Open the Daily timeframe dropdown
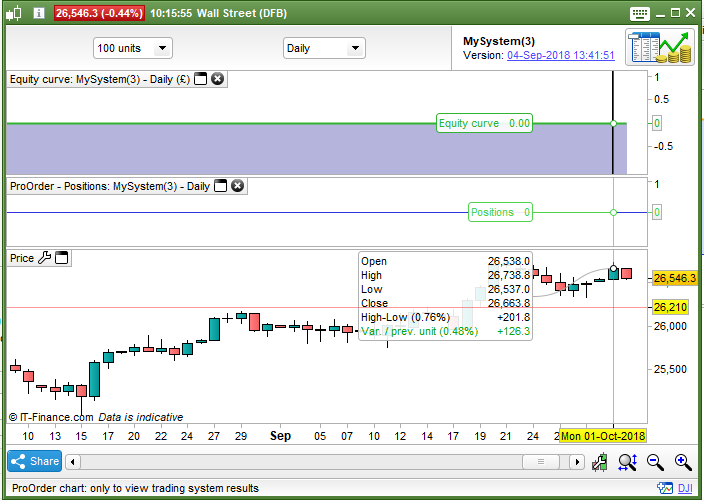The width and height of the screenshot is (704, 500). (324, 48)
